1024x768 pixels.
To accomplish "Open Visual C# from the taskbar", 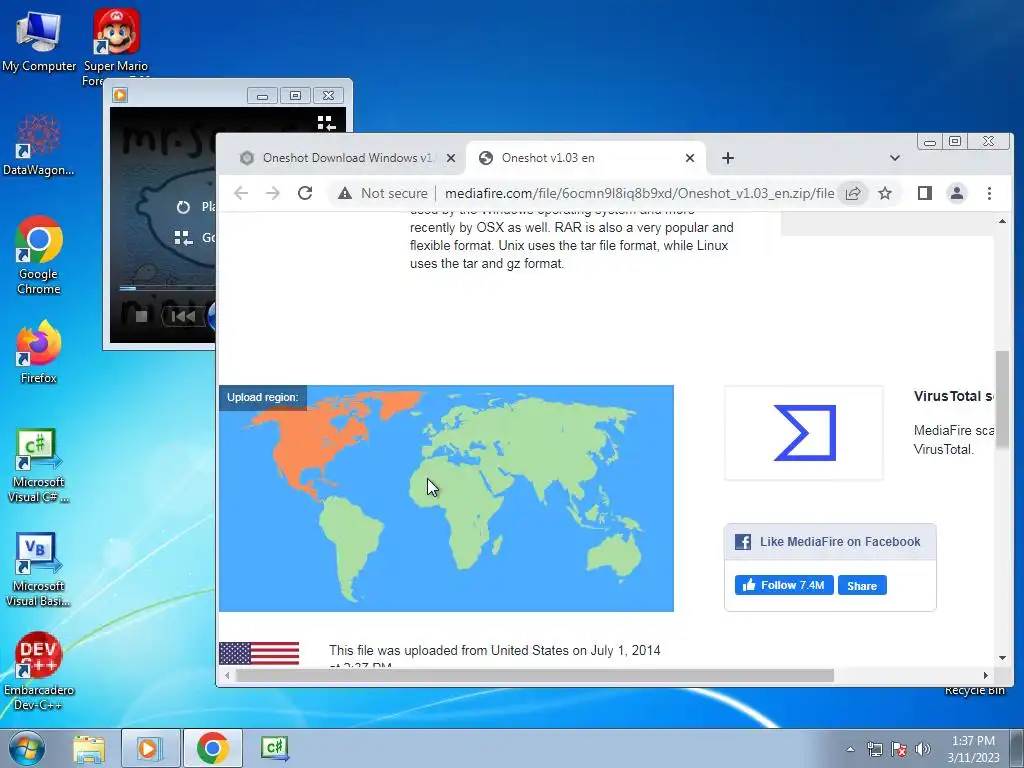I will [274, 748].
